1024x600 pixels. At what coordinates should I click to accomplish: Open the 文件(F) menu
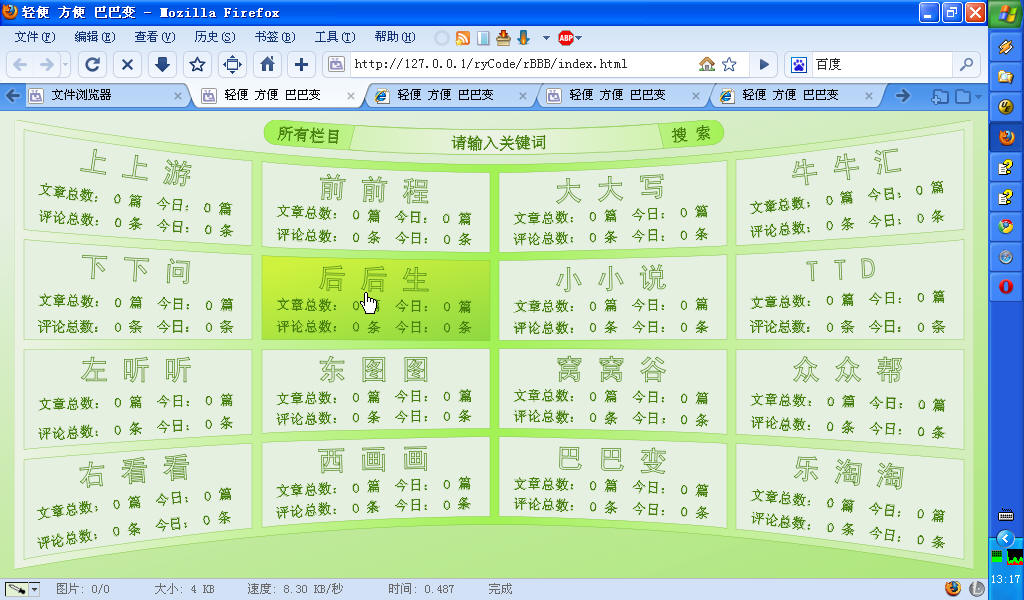pos(35,37)
